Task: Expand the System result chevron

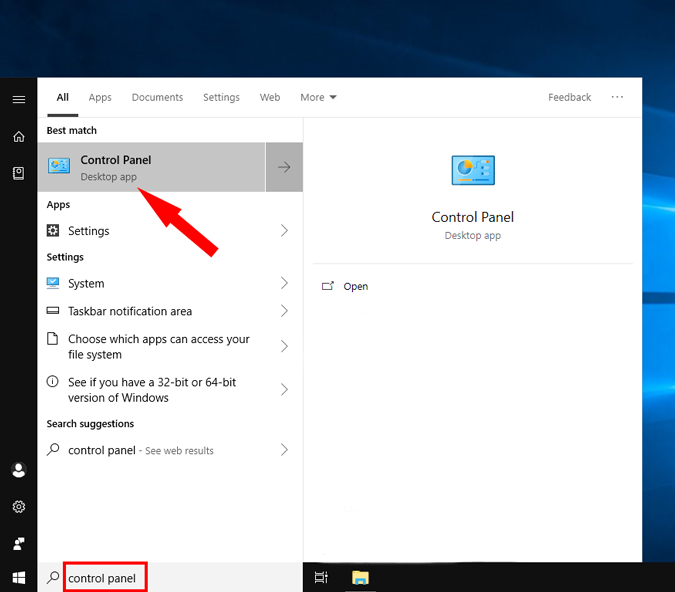Action: [x=284, y=283]
